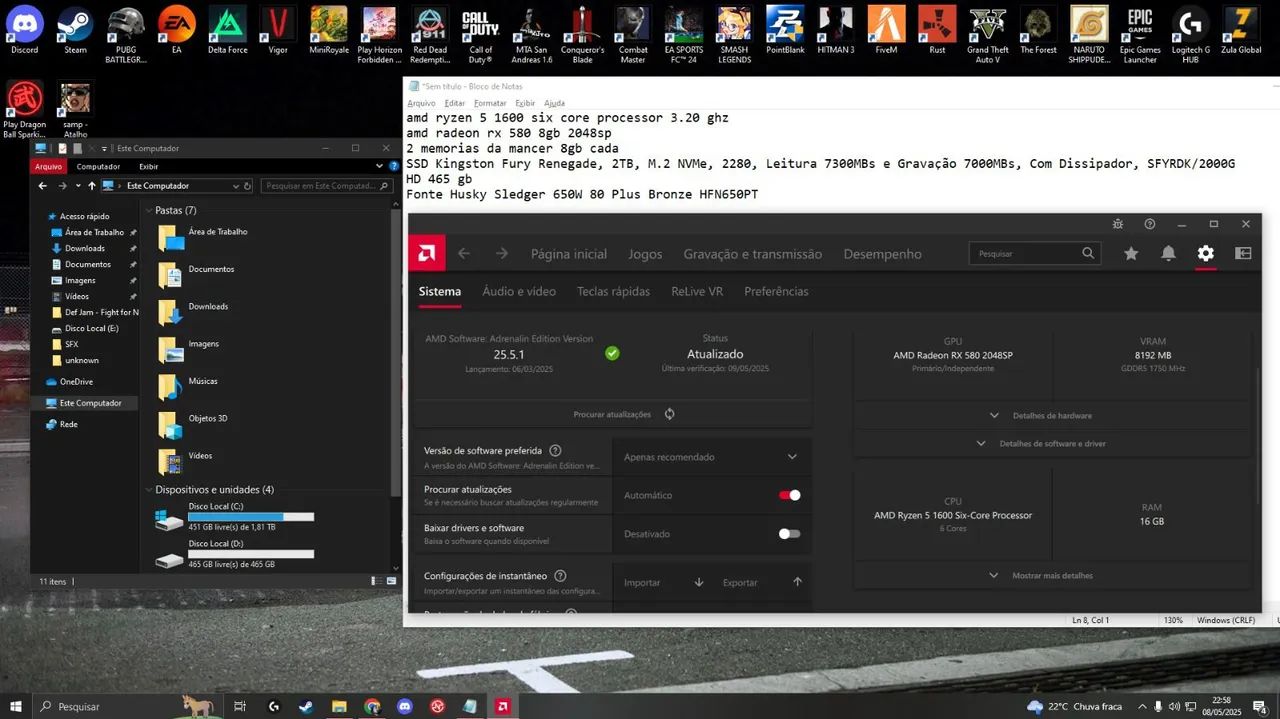
Task: Open Epic Games Launcher desktop icon
Action: click(x=1140, y=34)
